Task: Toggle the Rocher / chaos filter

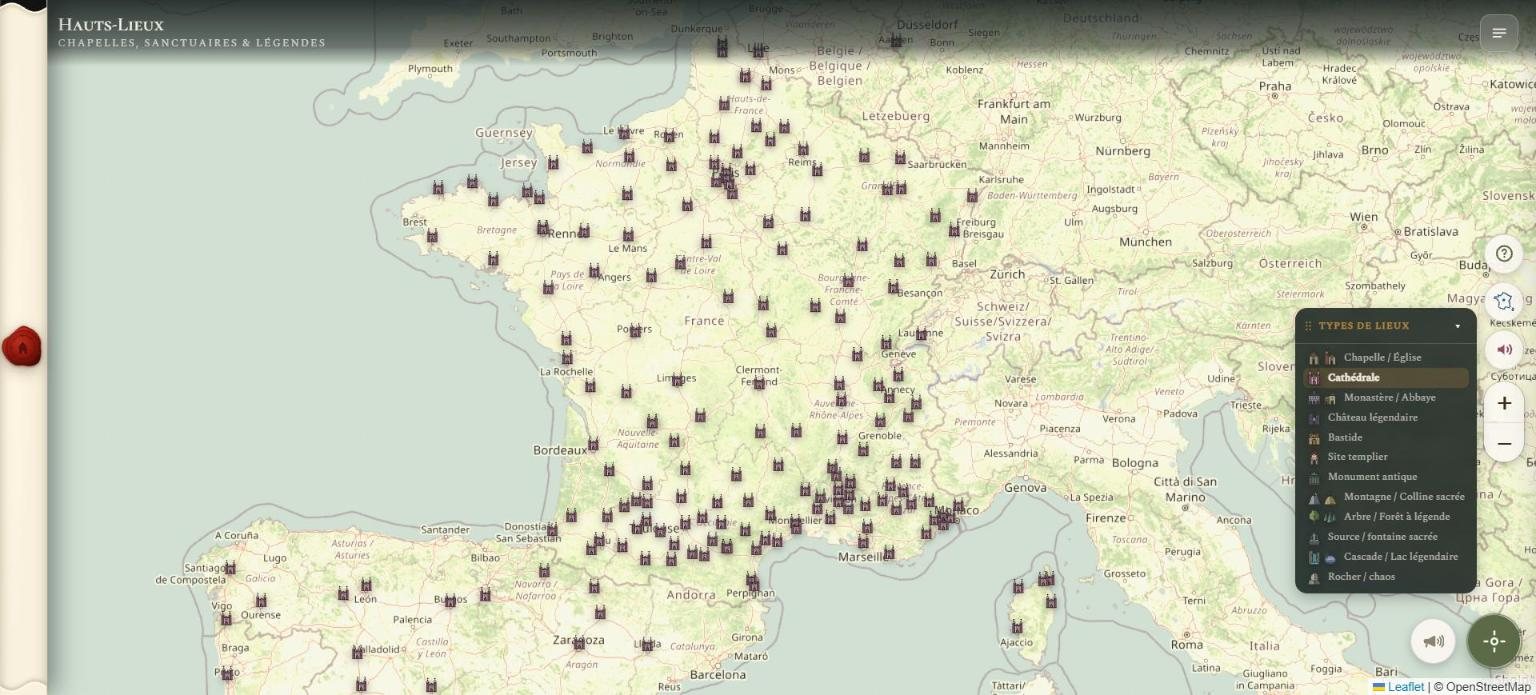Action: 1386,577
